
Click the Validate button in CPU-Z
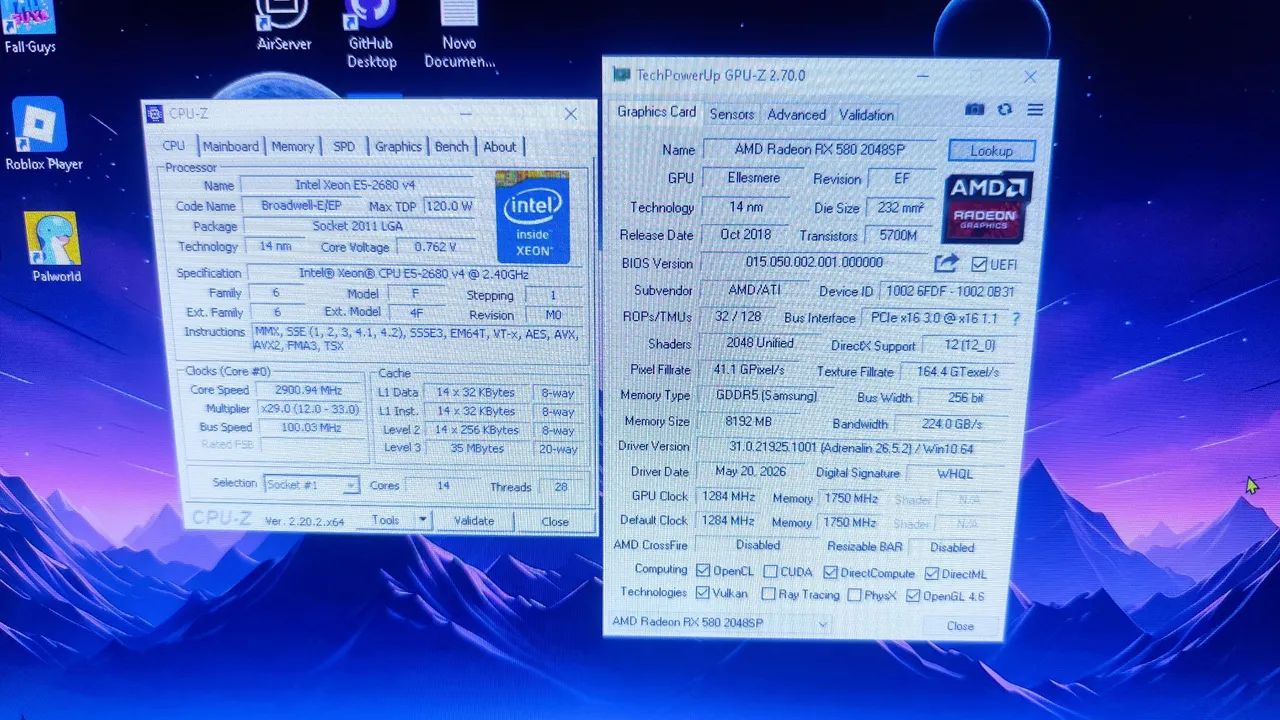[474, 521]
